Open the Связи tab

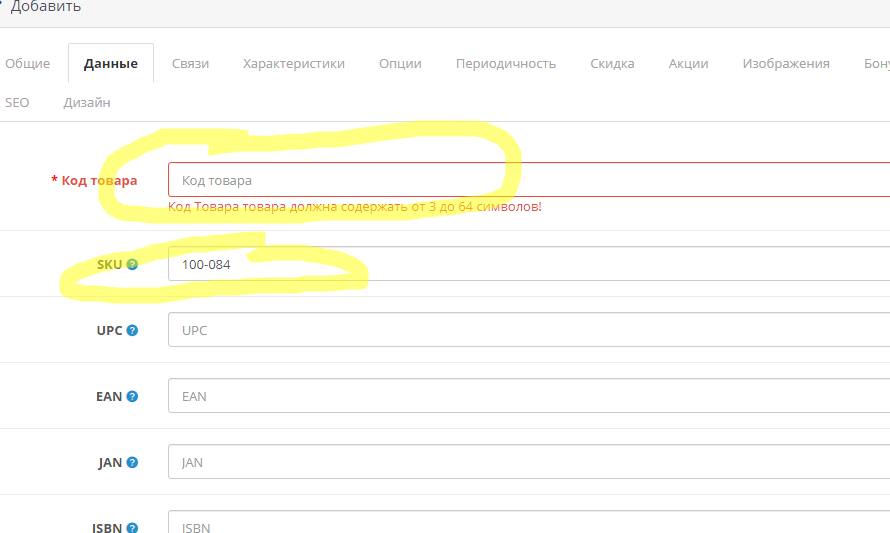tap(190, 63)
